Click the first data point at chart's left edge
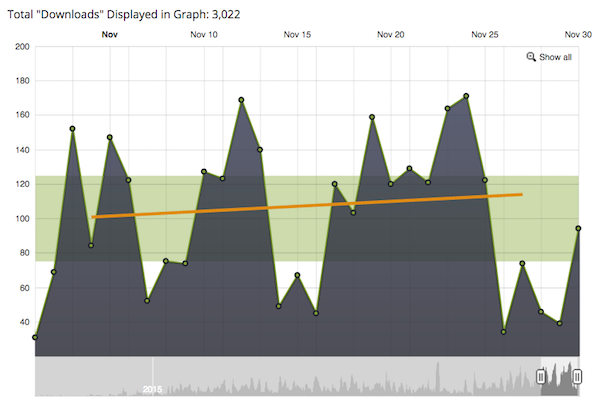Screen dimensions: 600x405 (35, 337)
